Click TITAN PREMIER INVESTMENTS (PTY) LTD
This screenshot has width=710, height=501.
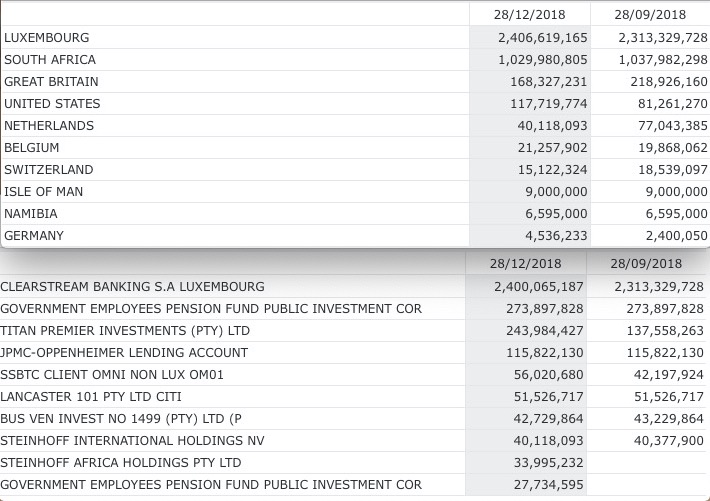pos(125,331)
